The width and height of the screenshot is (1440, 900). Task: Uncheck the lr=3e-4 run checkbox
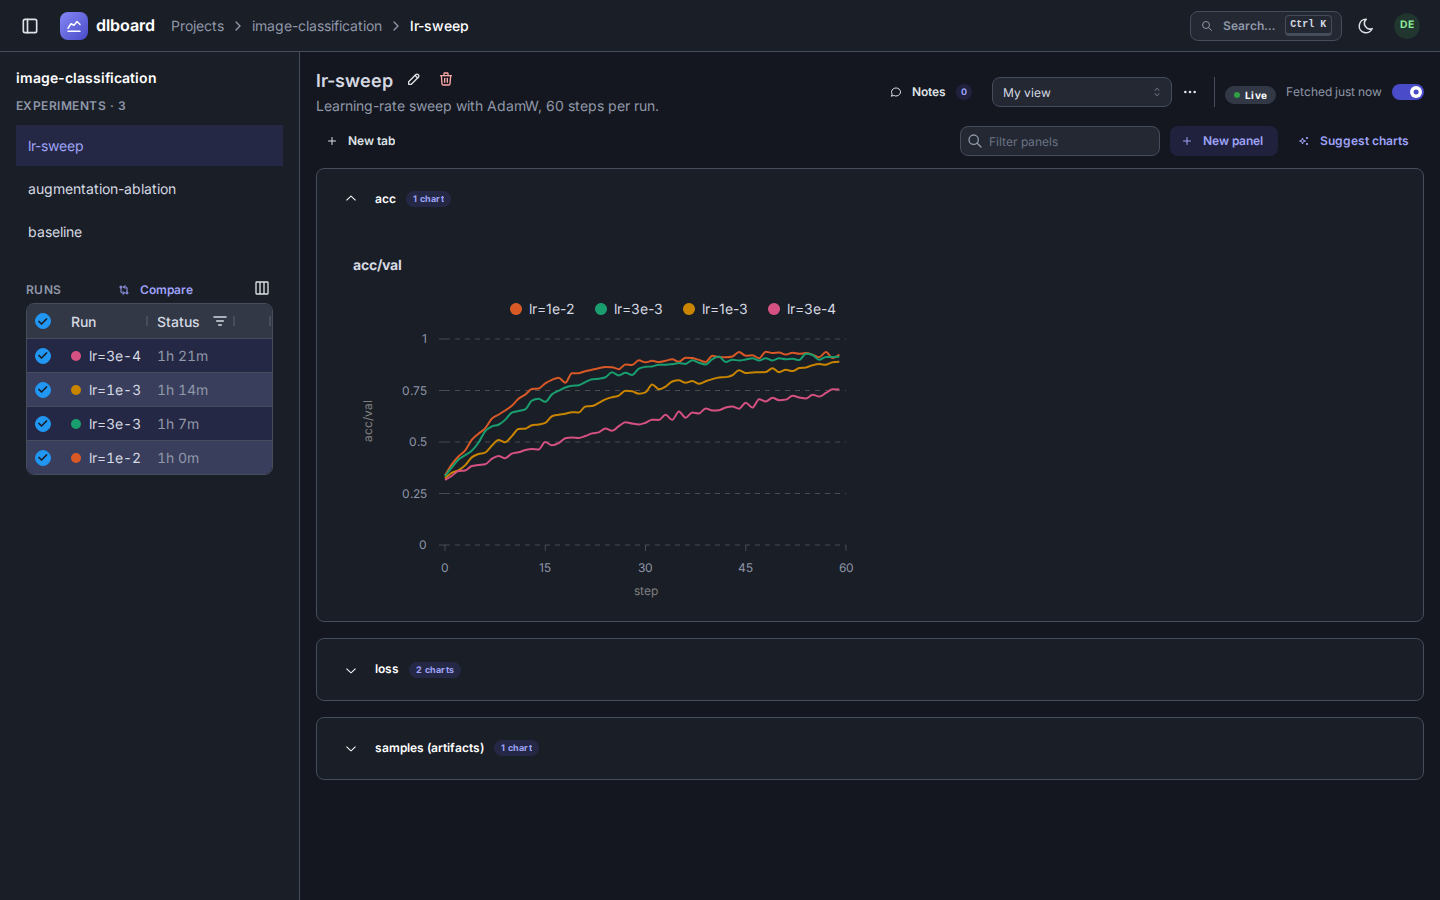(43, 355)
